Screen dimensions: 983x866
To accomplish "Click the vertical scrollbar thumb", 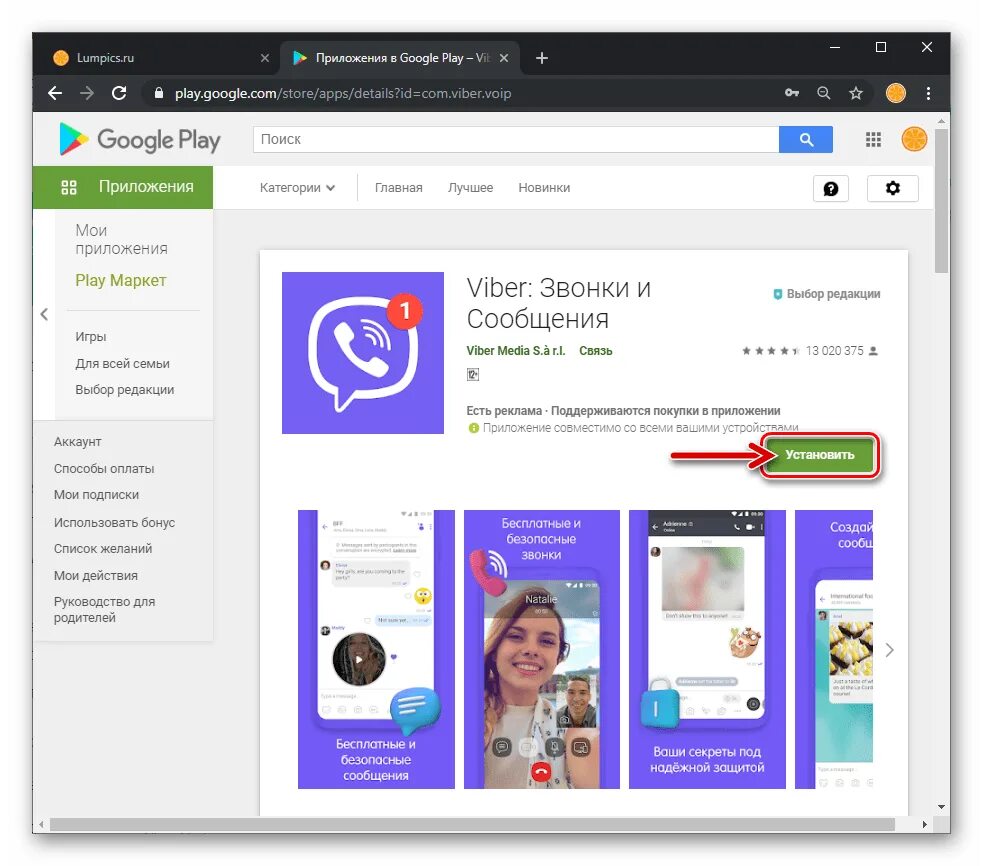I will 941,201.
